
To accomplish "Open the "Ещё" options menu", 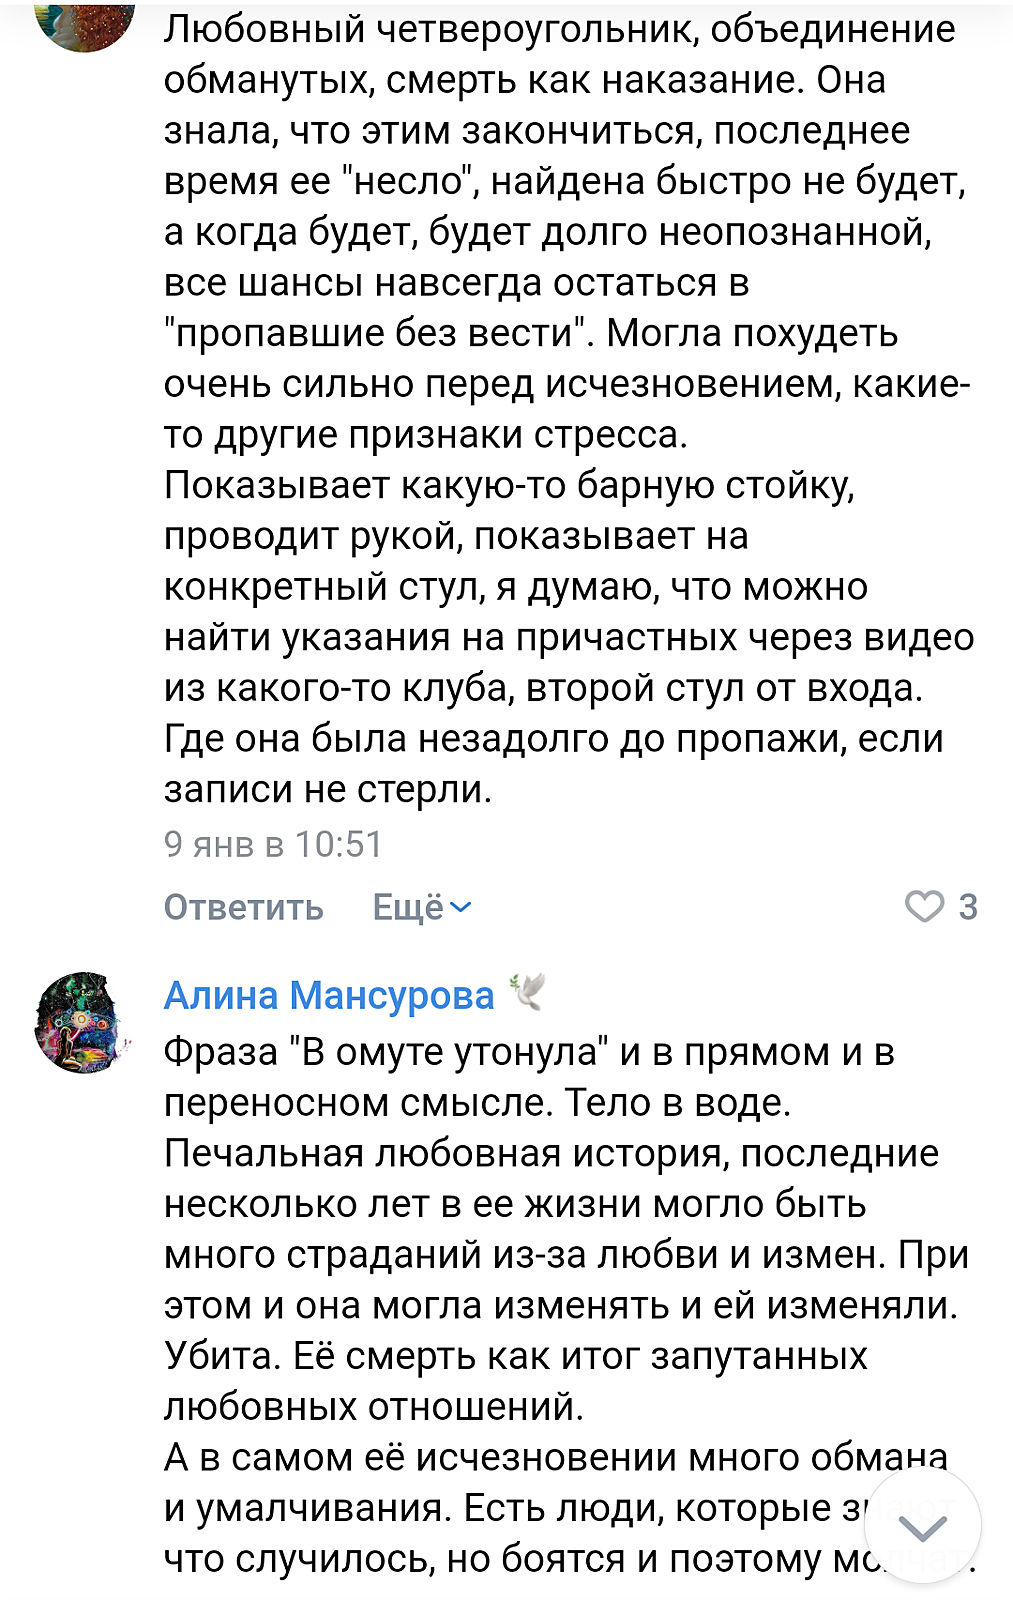I will (408, 907).
